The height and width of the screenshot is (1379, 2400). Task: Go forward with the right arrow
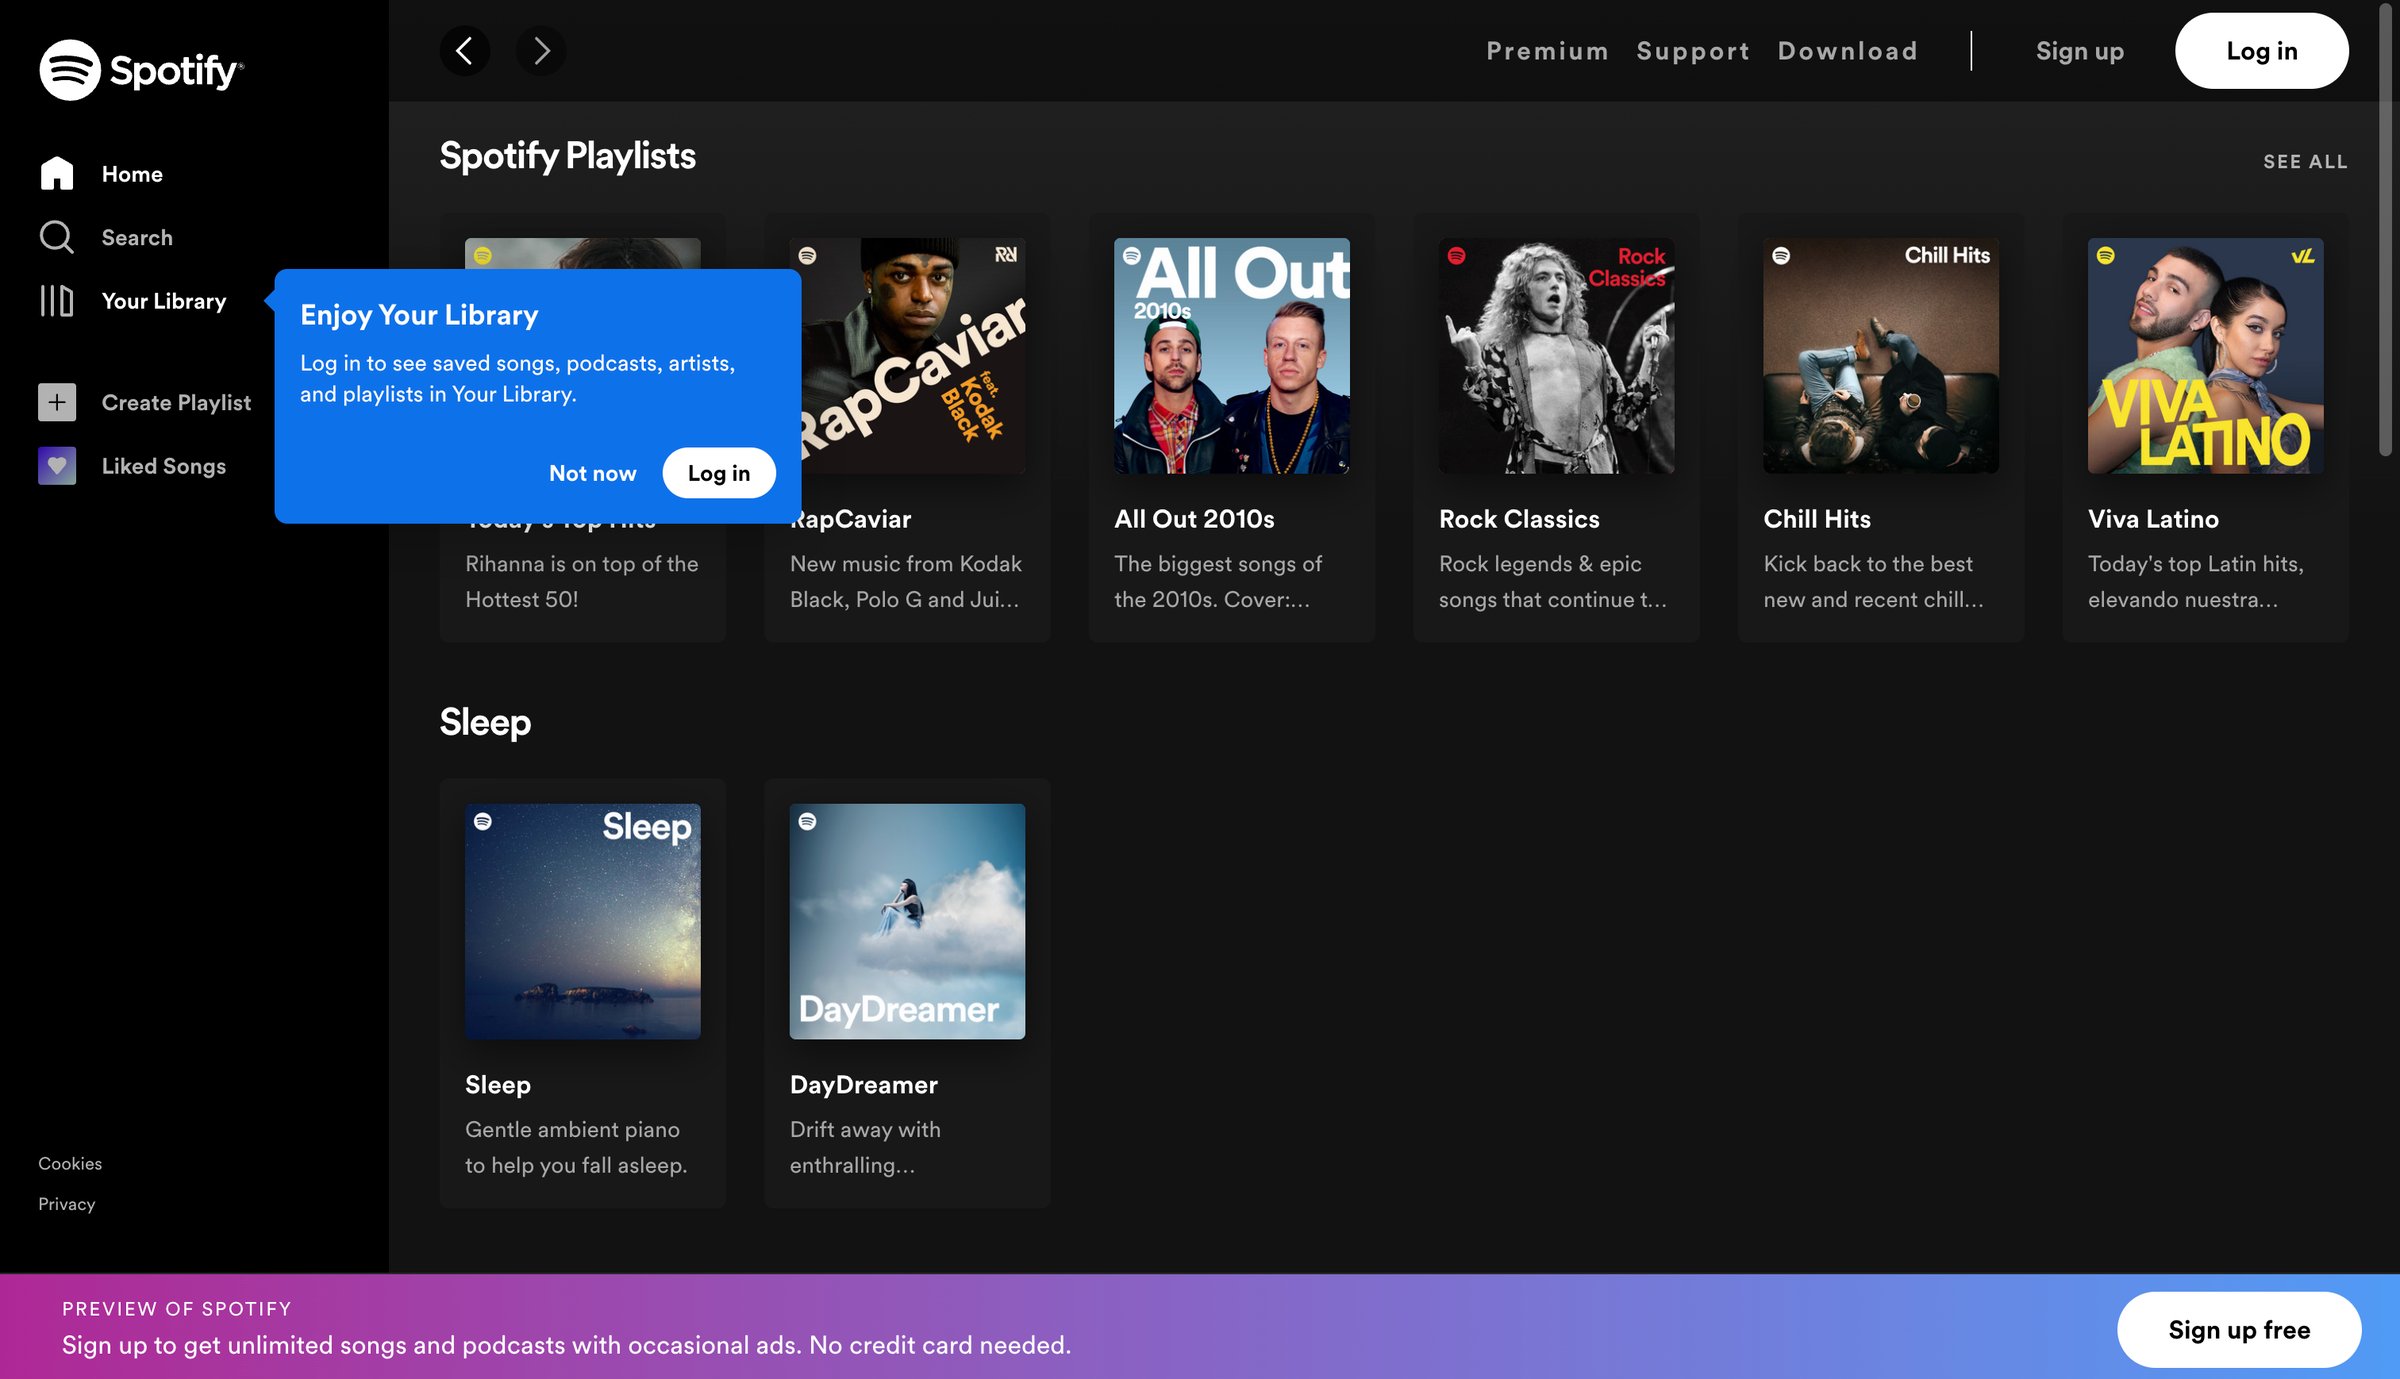541,51
